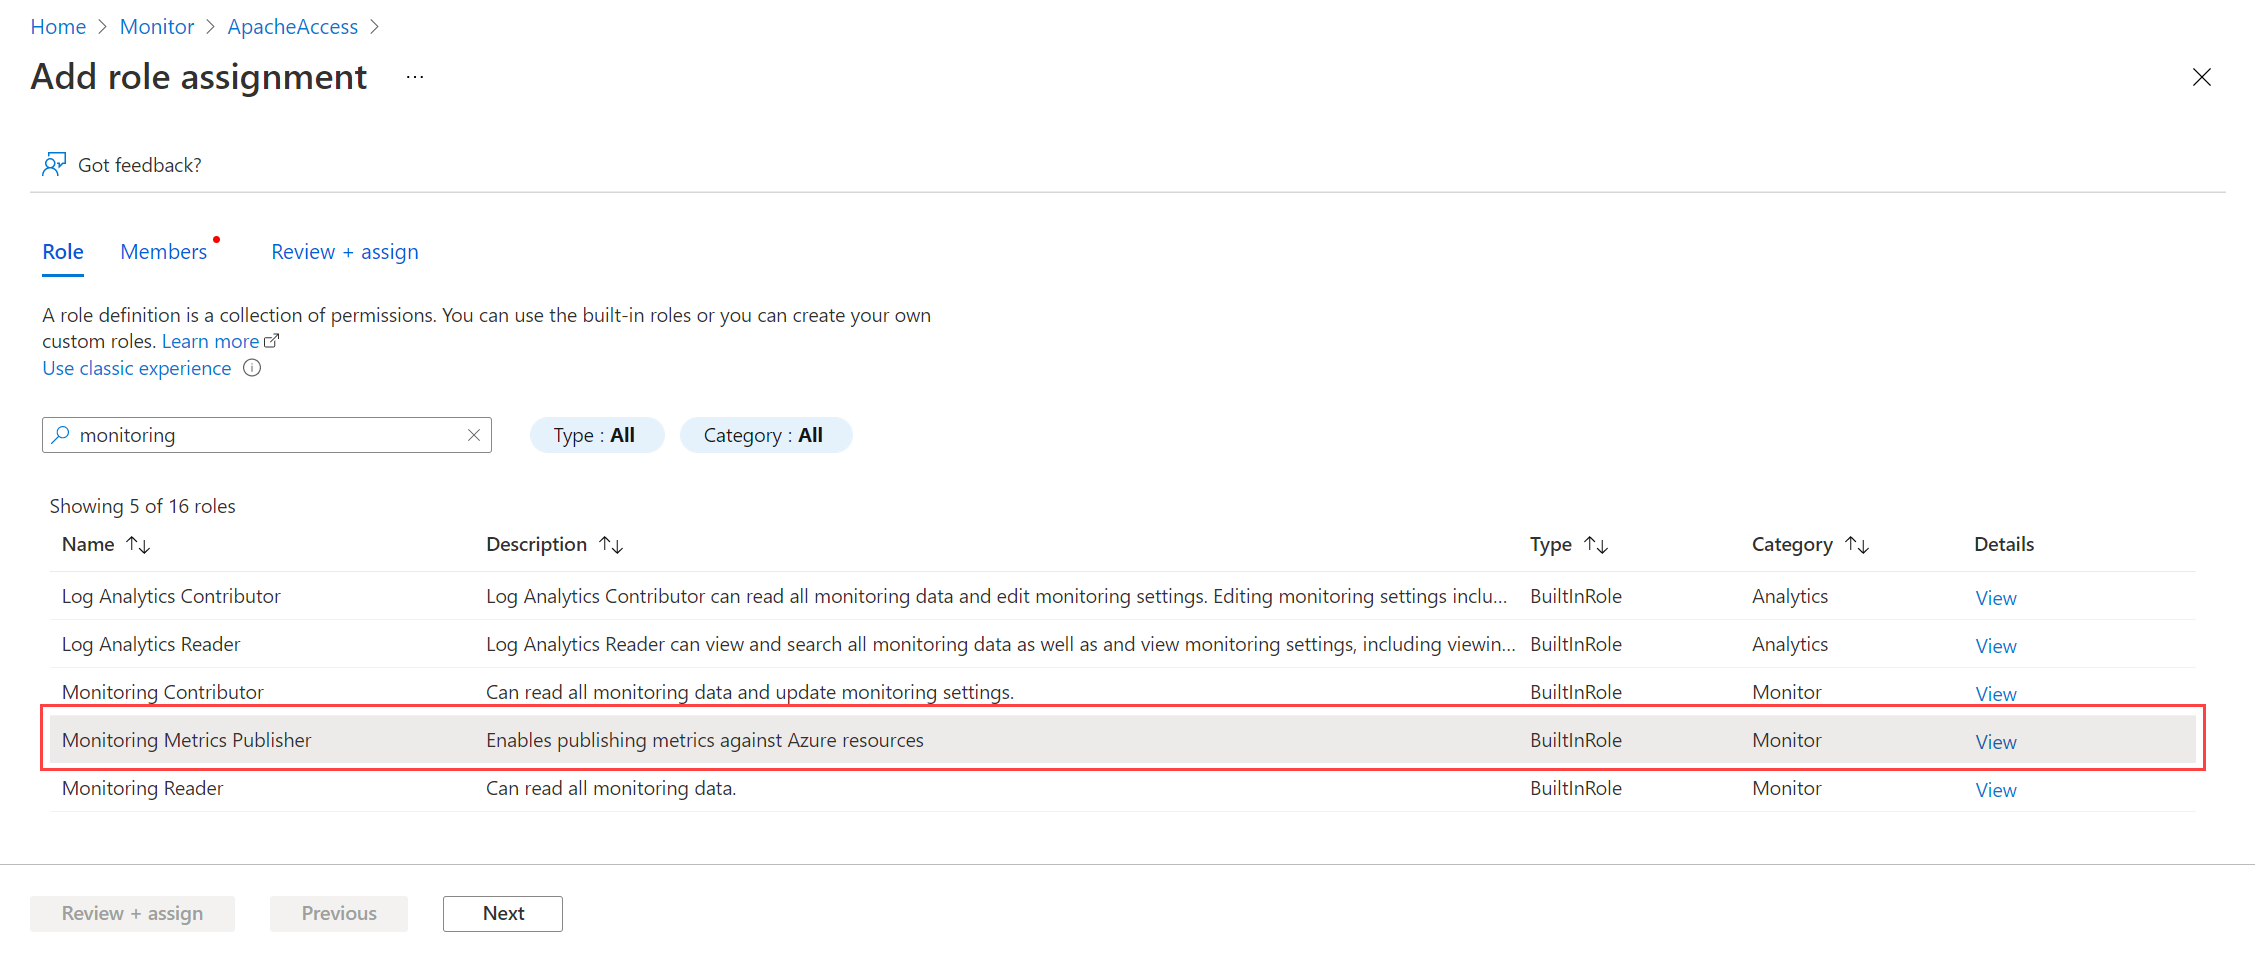Open the Category : All filter
The width and height of the screenshot is (2255, 968).
(766, 434)
